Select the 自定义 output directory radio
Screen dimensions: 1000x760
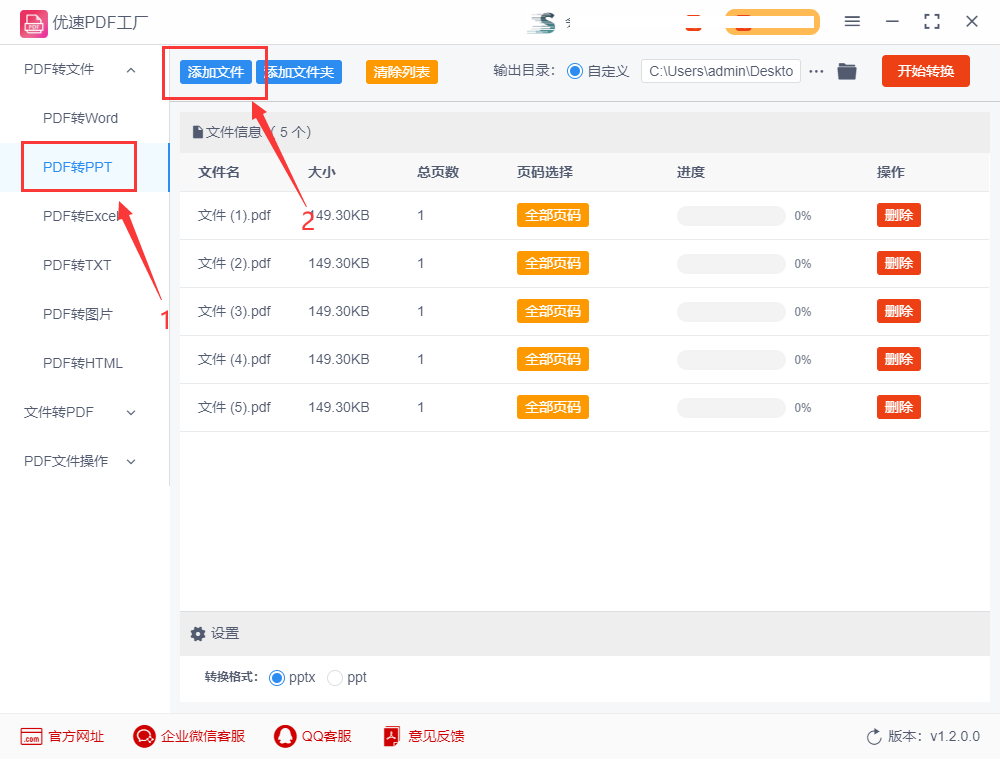(x=575, y=71)
